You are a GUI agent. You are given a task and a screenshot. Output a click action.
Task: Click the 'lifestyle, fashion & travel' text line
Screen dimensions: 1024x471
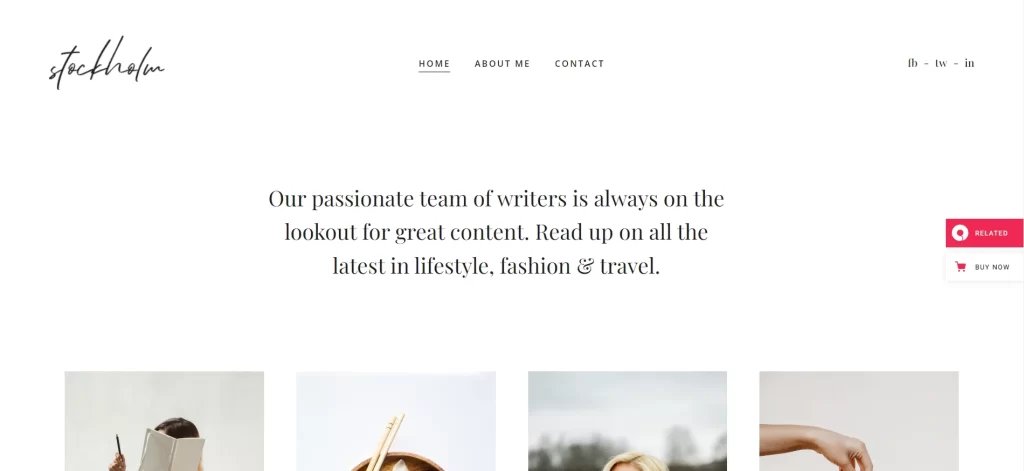pos(496,267)
